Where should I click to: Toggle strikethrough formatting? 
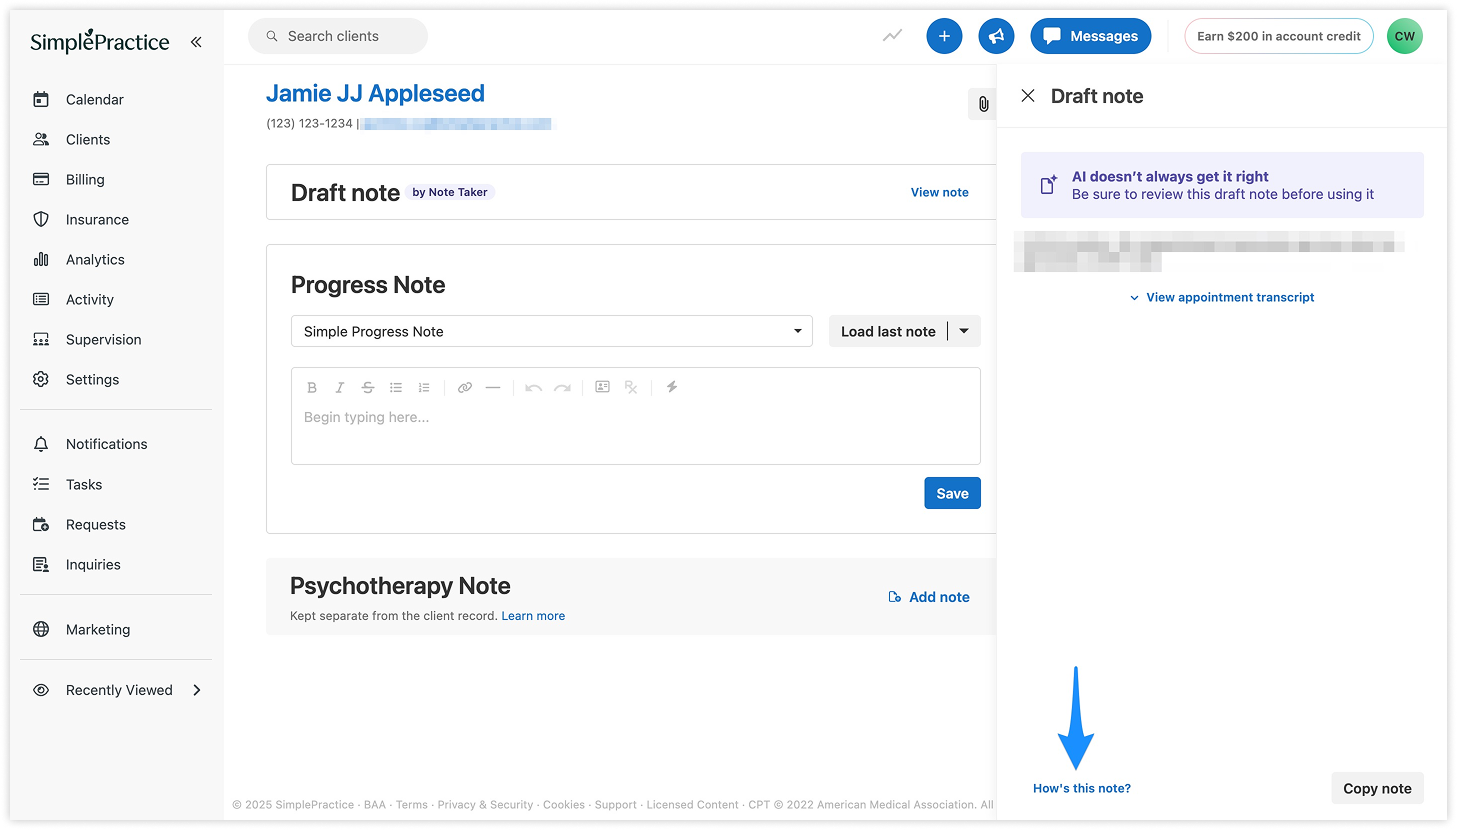click(368, 387)
